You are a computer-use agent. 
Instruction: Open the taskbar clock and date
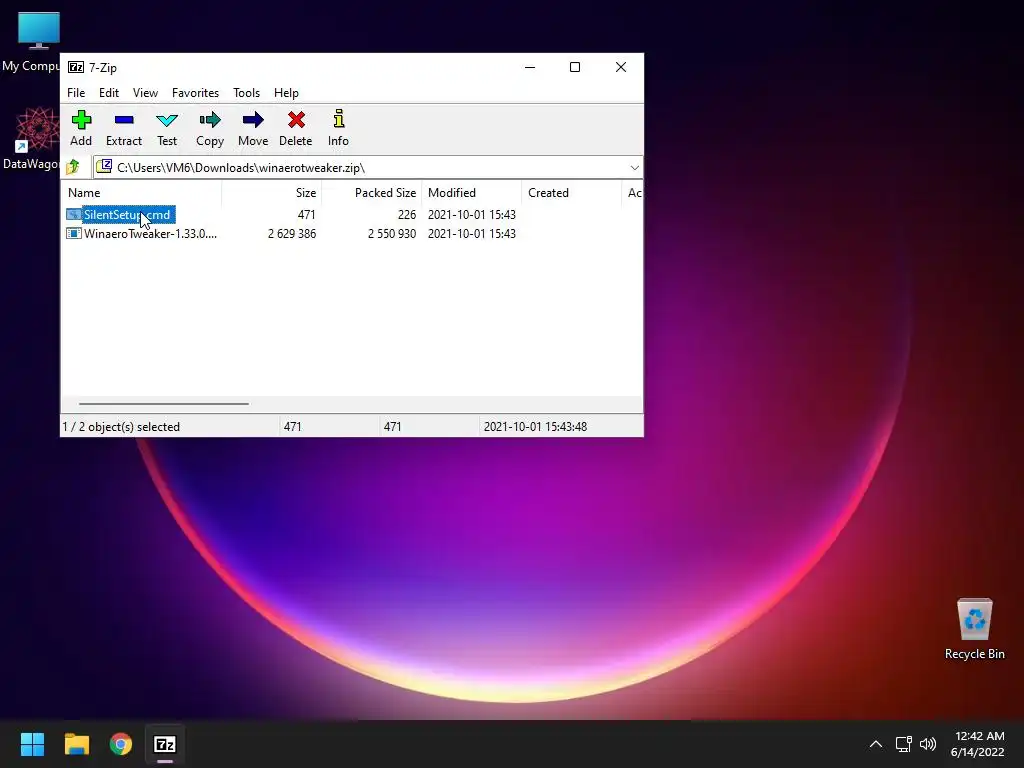point(978,744)
